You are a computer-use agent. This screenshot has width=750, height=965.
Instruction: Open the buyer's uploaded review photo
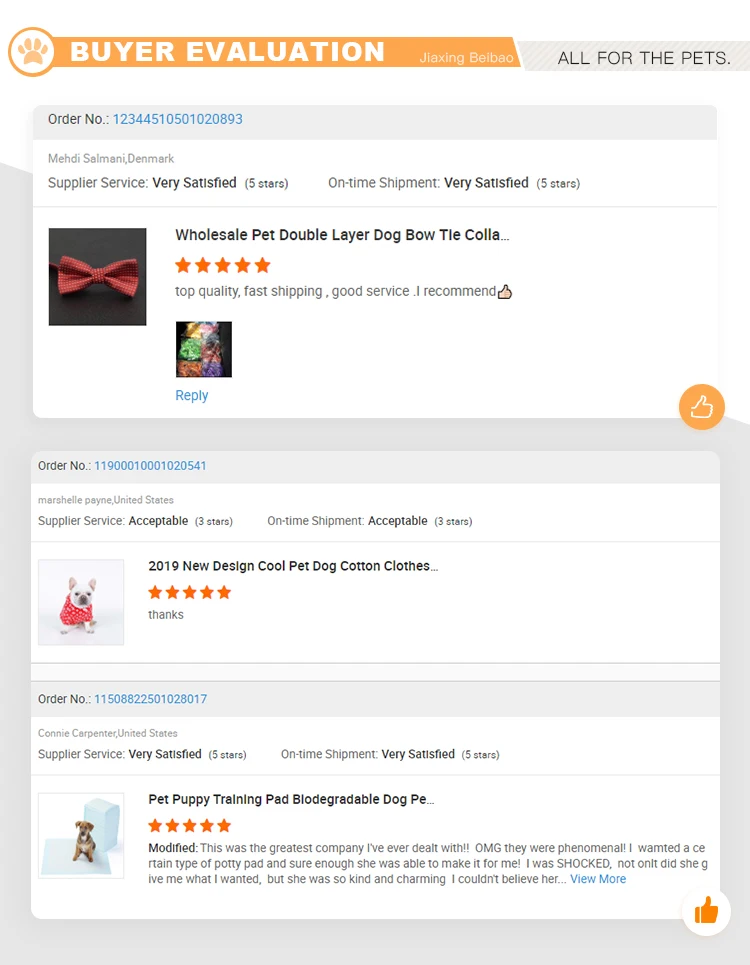click(x=204, y=349)
